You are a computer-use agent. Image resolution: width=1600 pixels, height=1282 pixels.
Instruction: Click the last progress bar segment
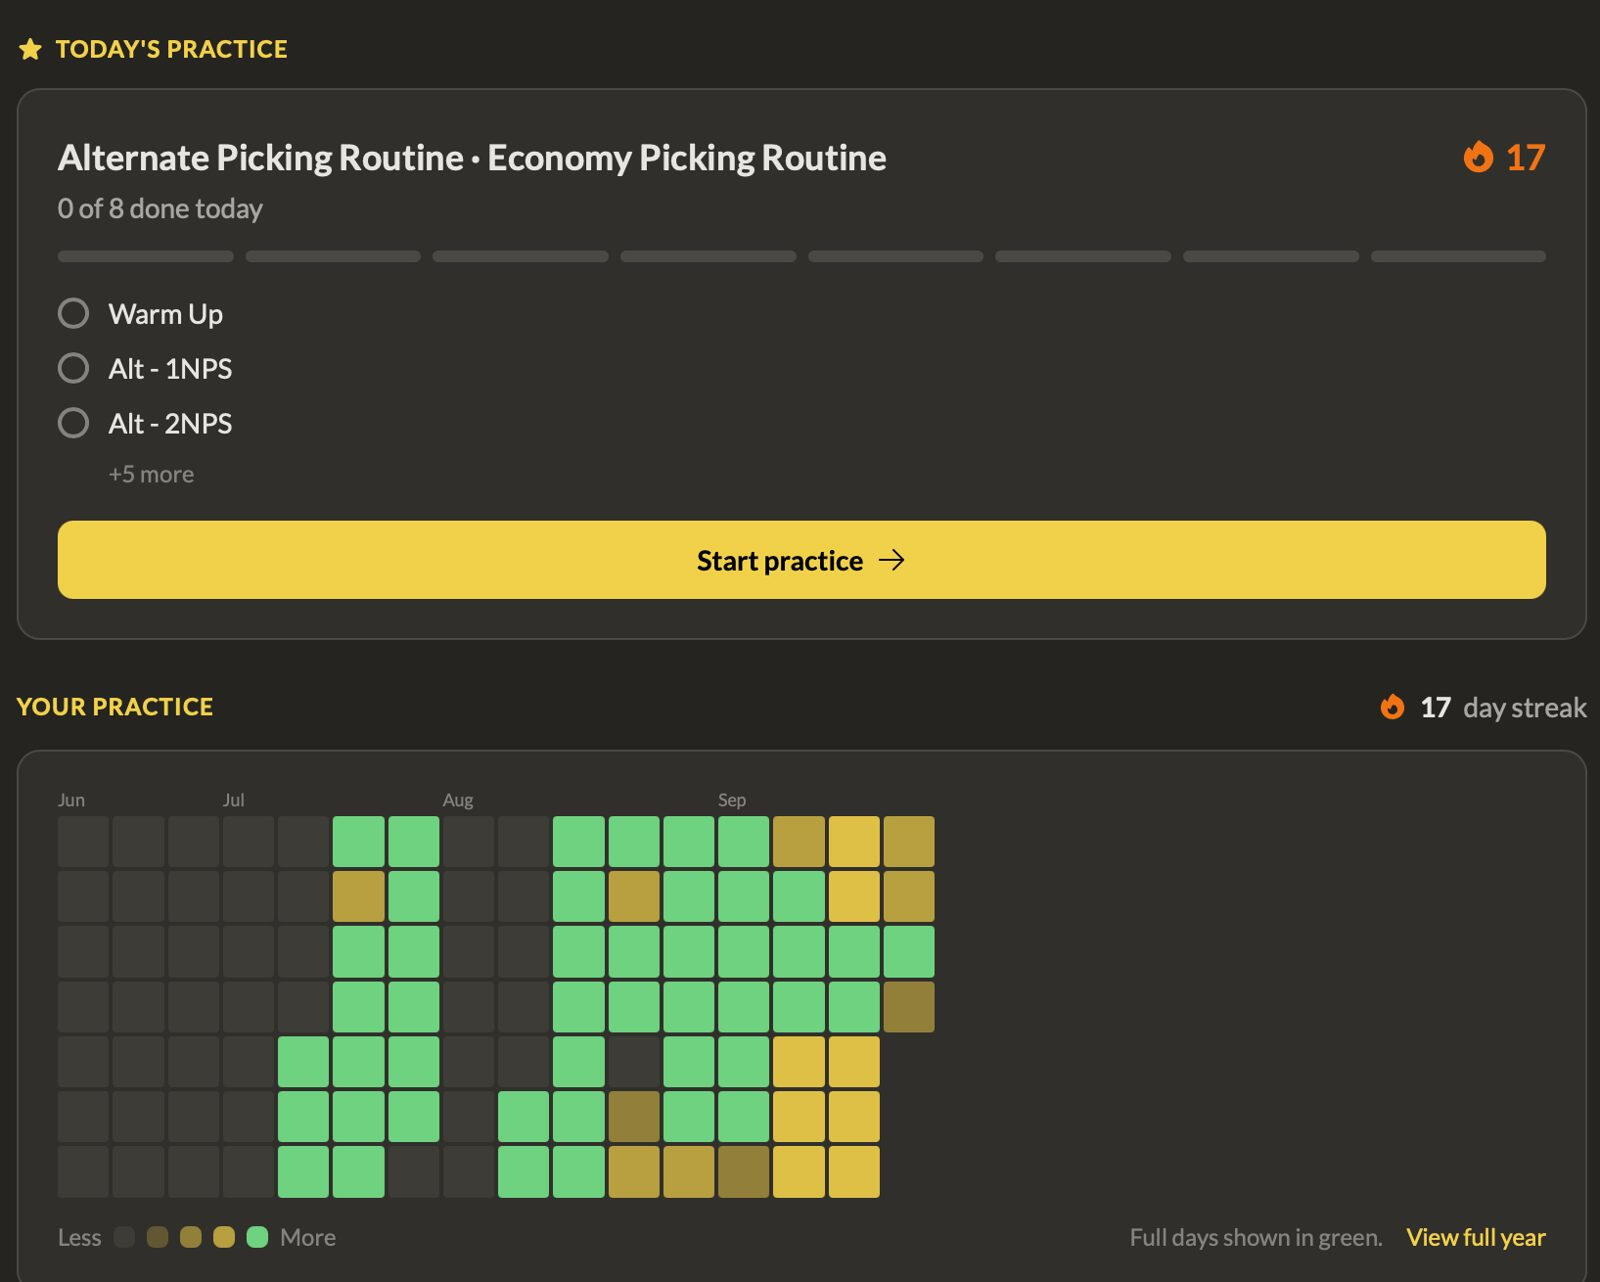coord(1458,257)
